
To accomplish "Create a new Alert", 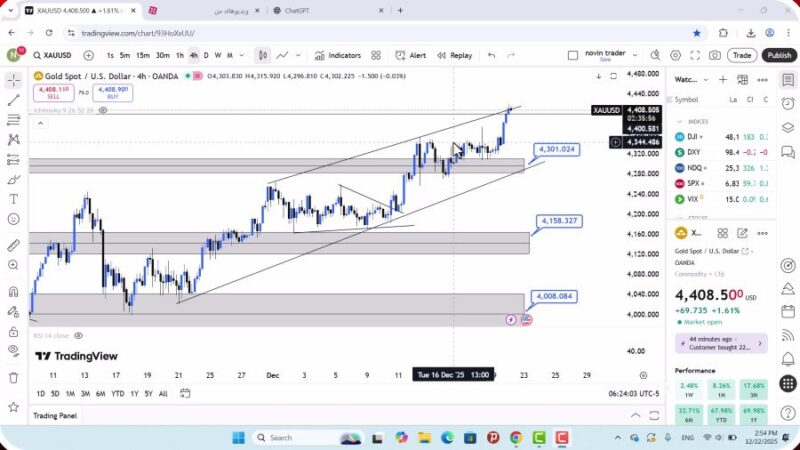I will pos(411,56).
